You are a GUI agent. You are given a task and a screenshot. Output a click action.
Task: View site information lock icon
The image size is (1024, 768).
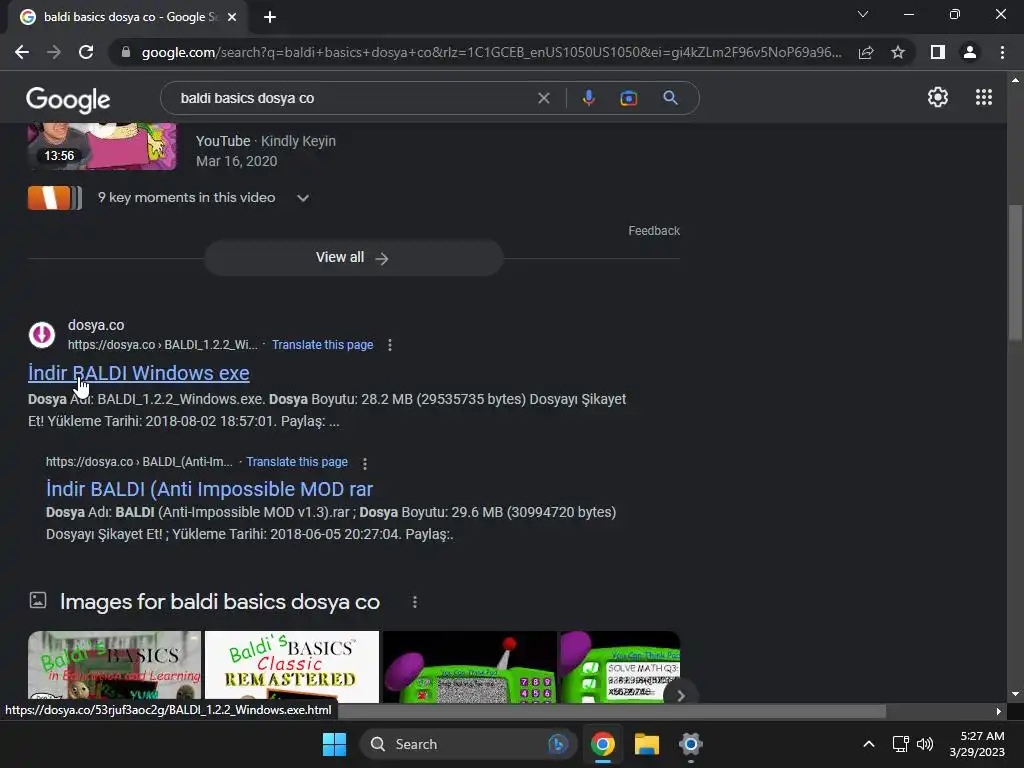(126, 52)
